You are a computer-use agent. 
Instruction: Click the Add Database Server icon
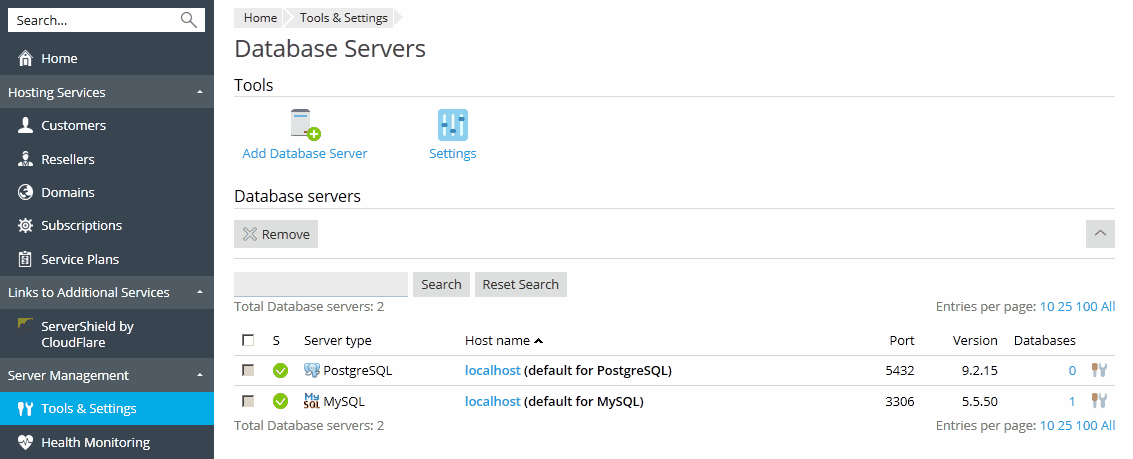305,125
